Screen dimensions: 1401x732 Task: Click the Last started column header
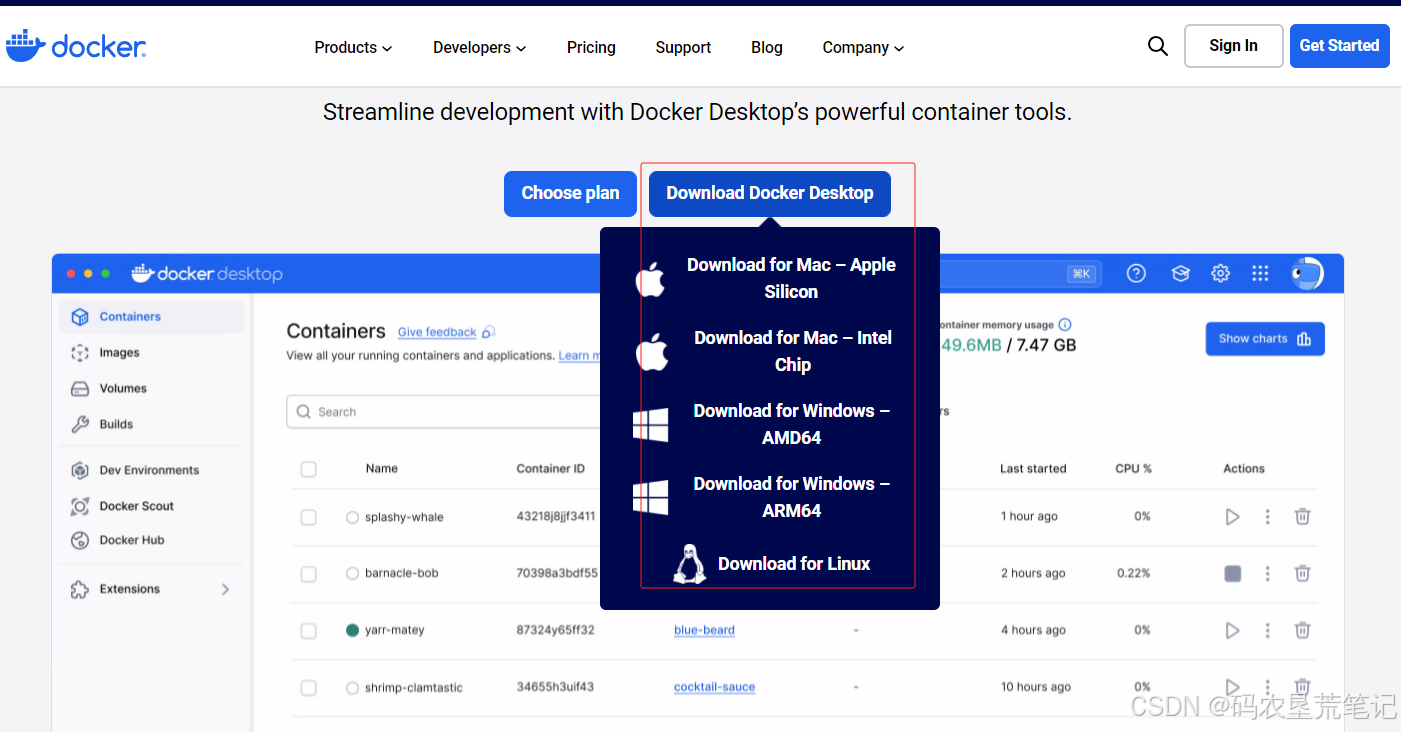coord(1033,468)
